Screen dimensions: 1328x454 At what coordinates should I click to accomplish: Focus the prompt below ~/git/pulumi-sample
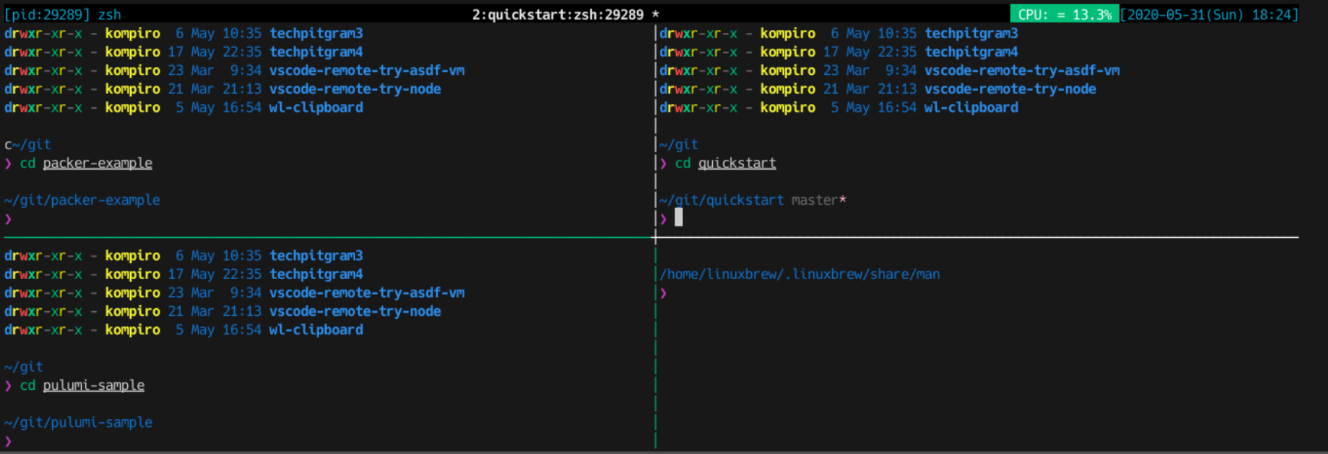pyautogui.click(x=8, y=440)
